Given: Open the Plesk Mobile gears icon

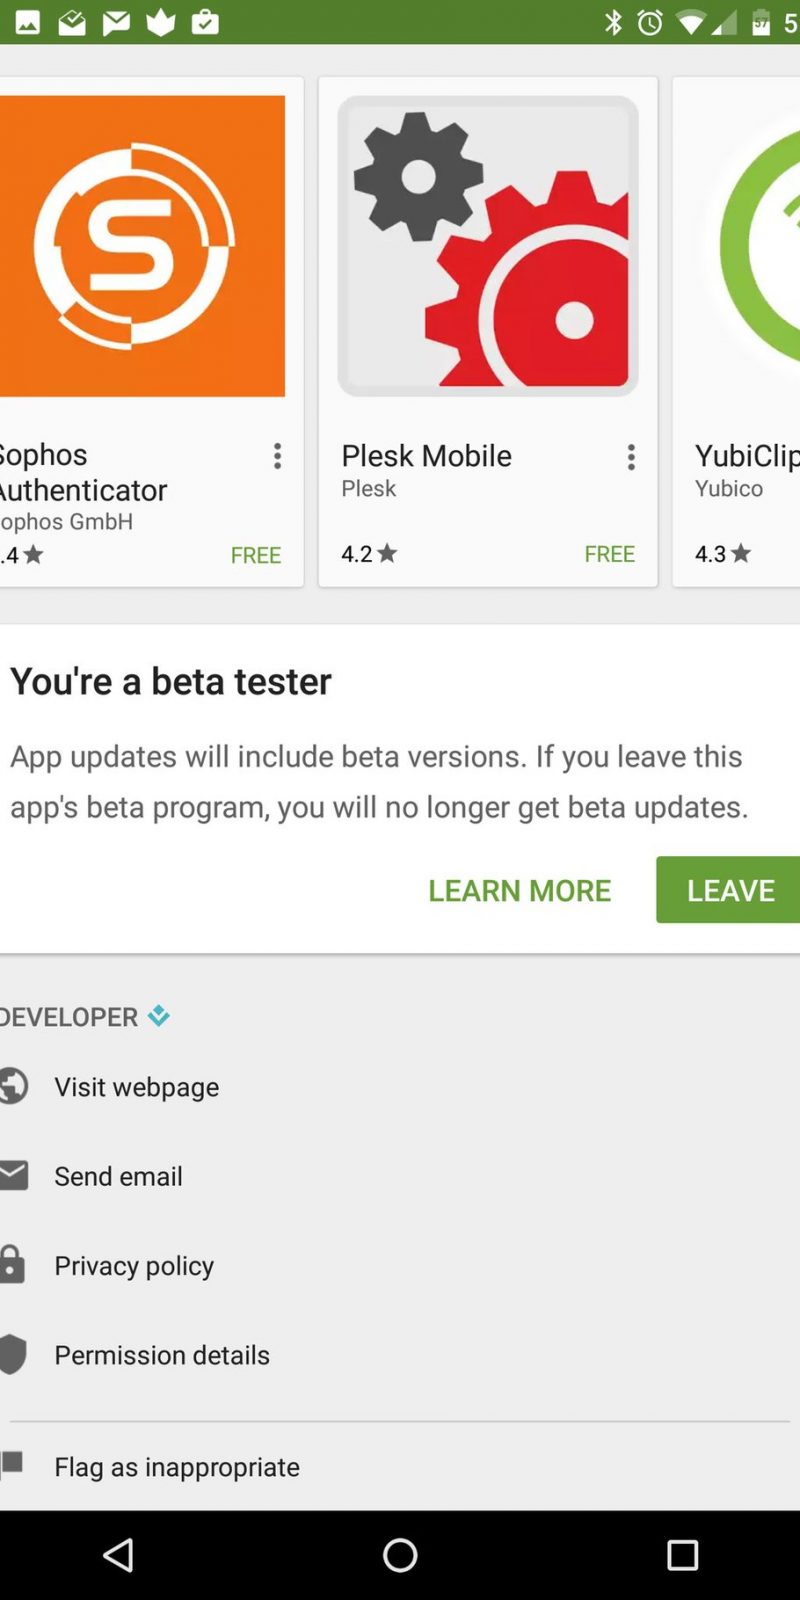Looking at the screenshot, I should [488, 246].
